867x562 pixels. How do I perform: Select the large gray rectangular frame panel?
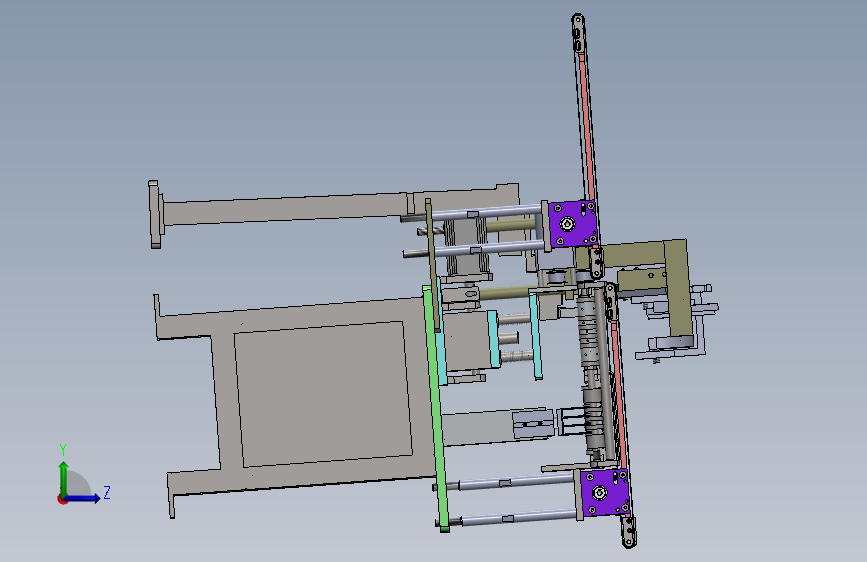coord(321,396)
